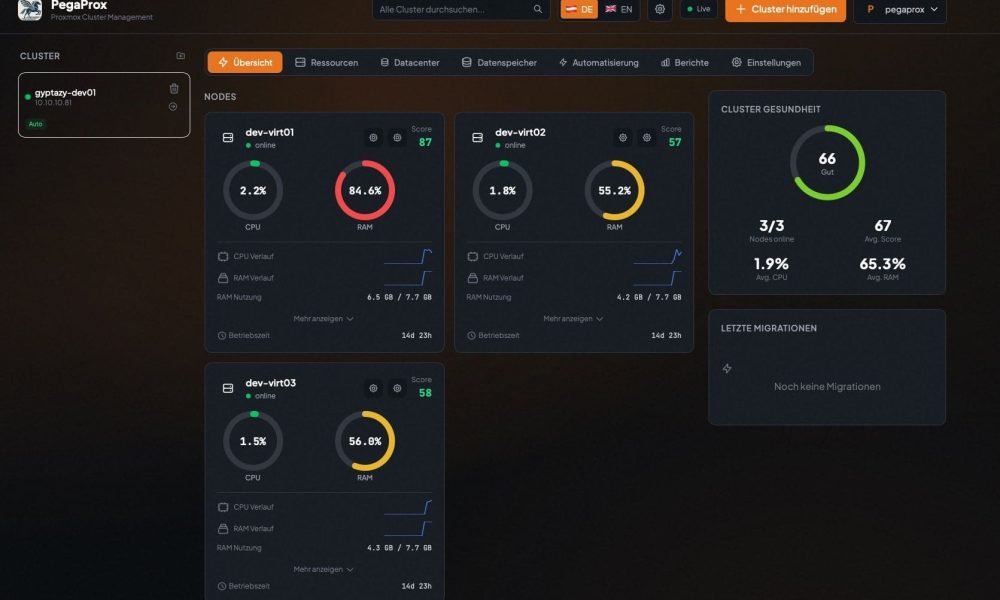
Task: Click the Cluster hinzufügen button
Action: (x=786, y=9)
